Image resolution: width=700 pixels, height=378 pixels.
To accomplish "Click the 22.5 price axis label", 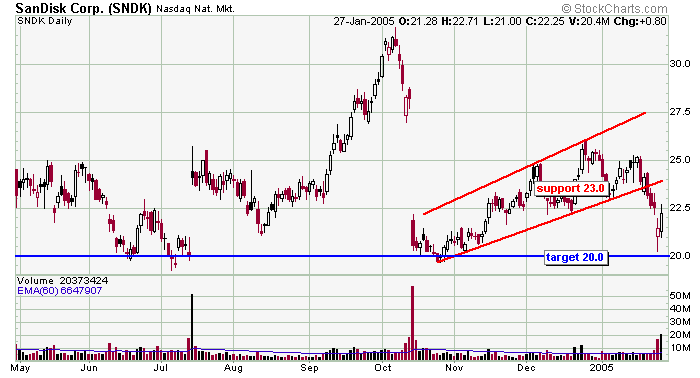I will (x=680, y=208).
